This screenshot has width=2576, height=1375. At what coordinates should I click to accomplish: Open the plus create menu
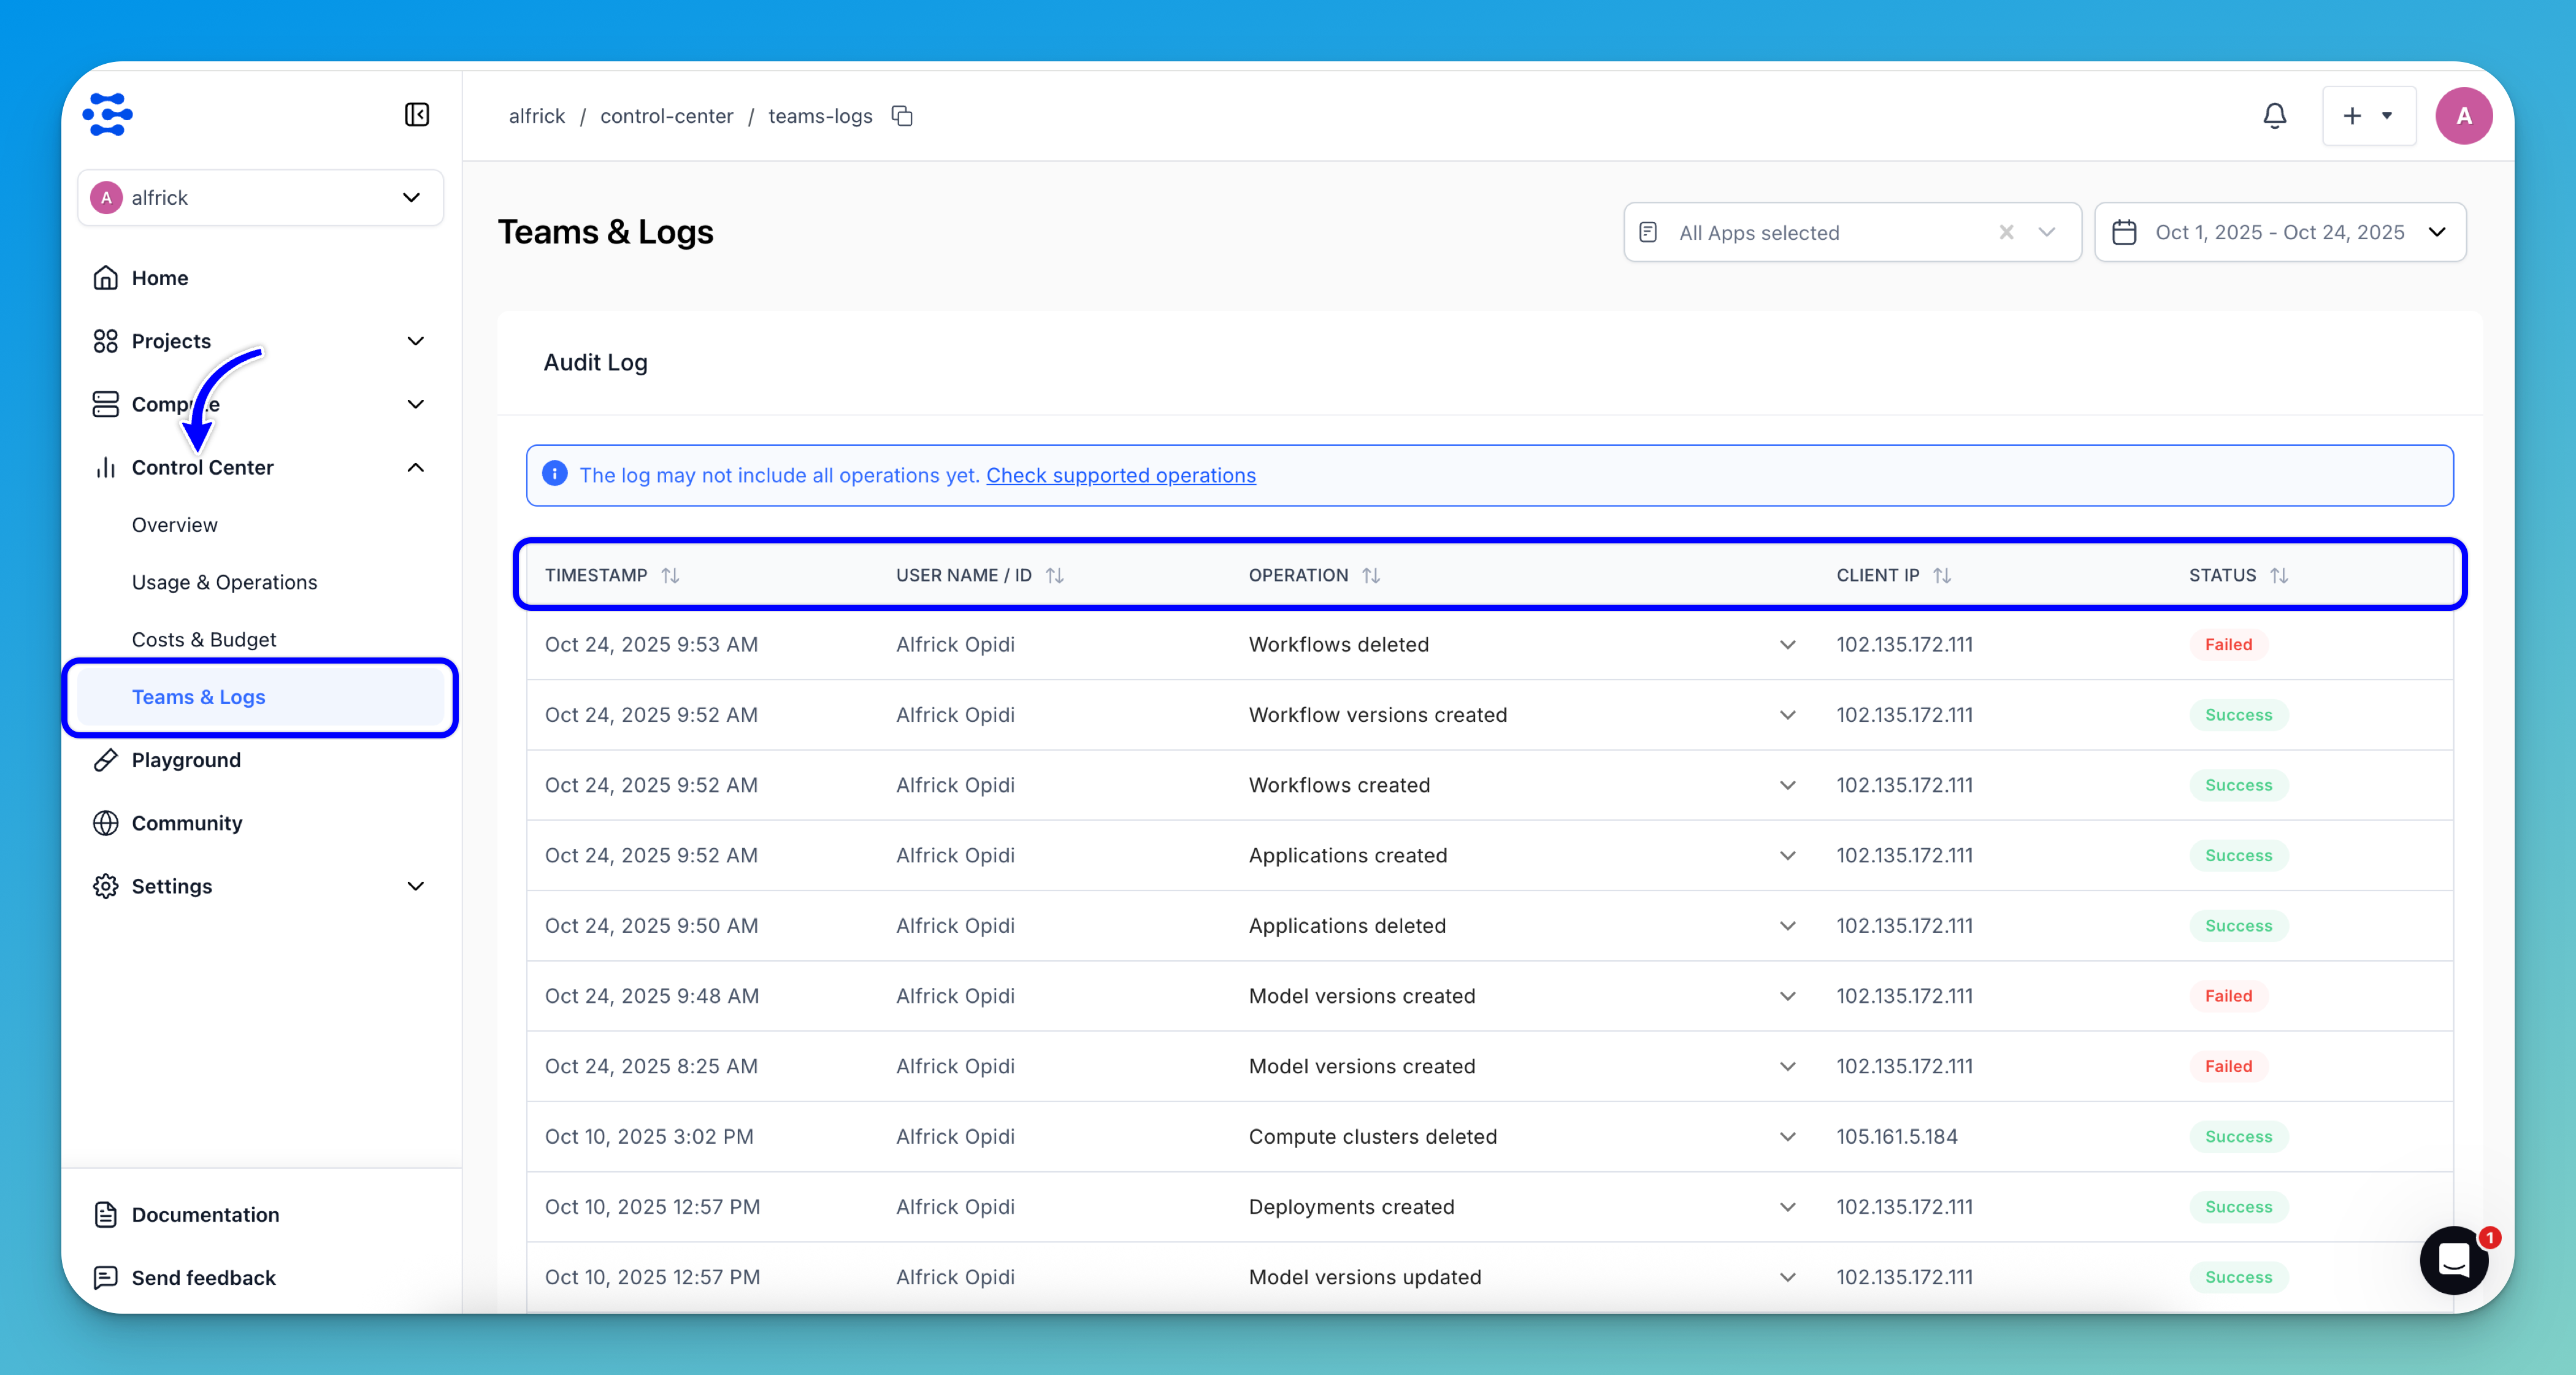[x=2367, y=116]
